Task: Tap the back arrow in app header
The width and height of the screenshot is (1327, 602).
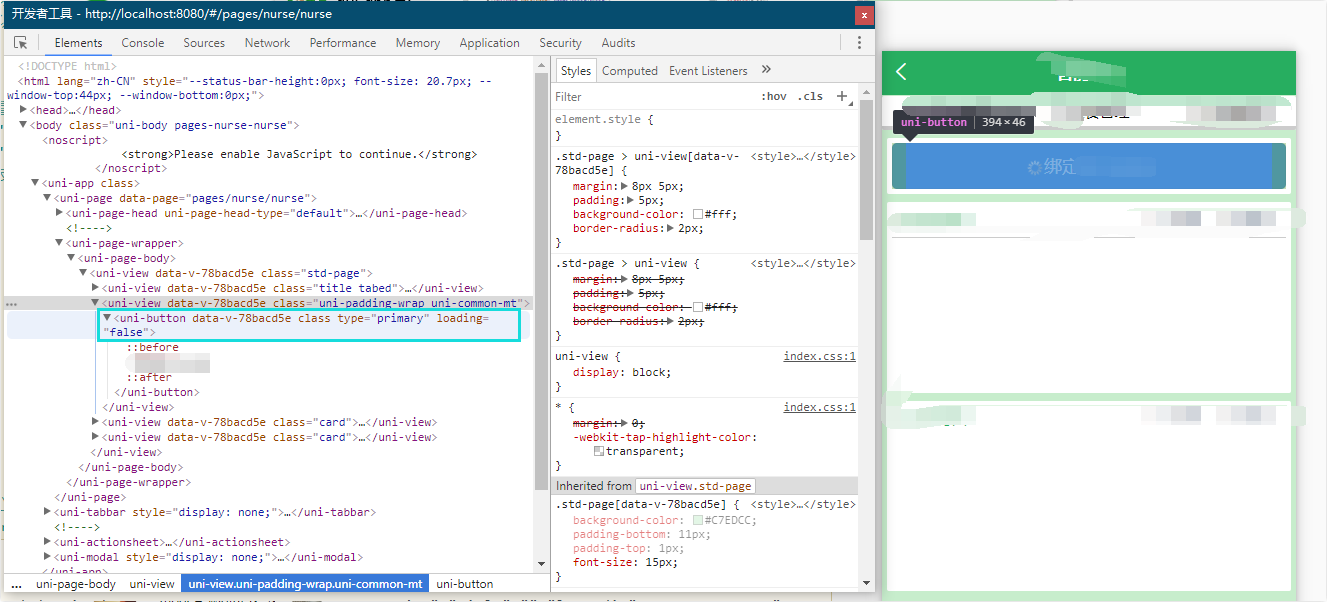Action: 902,71
